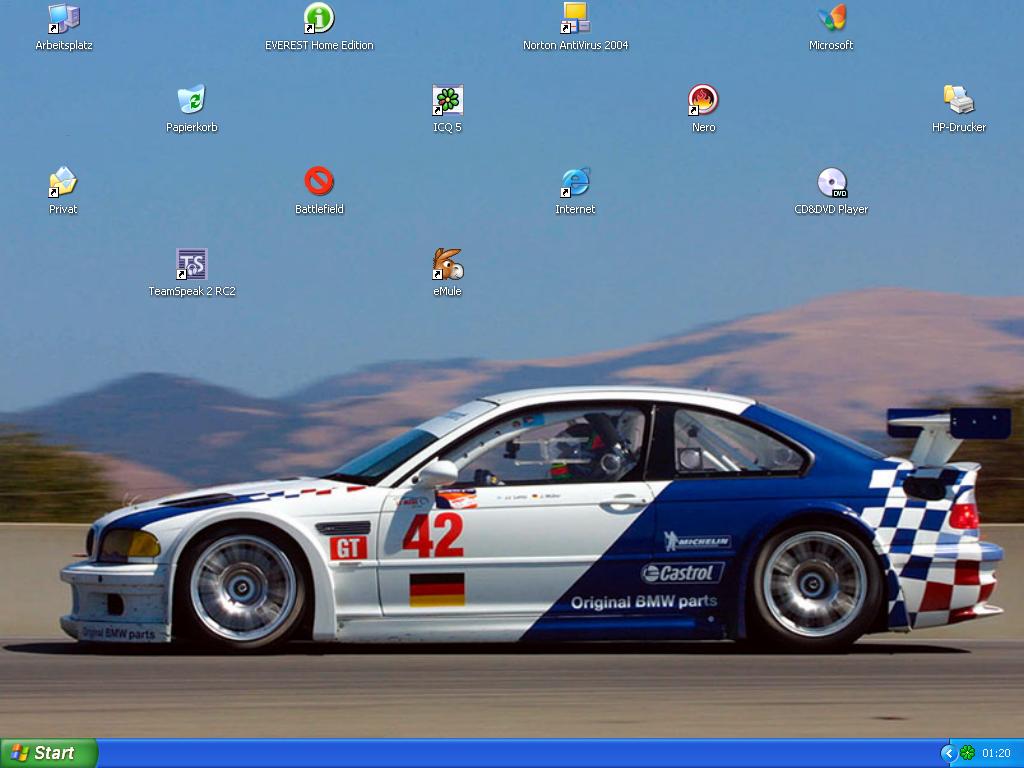Click the HP-Drucker printer icon

point(959,101)
